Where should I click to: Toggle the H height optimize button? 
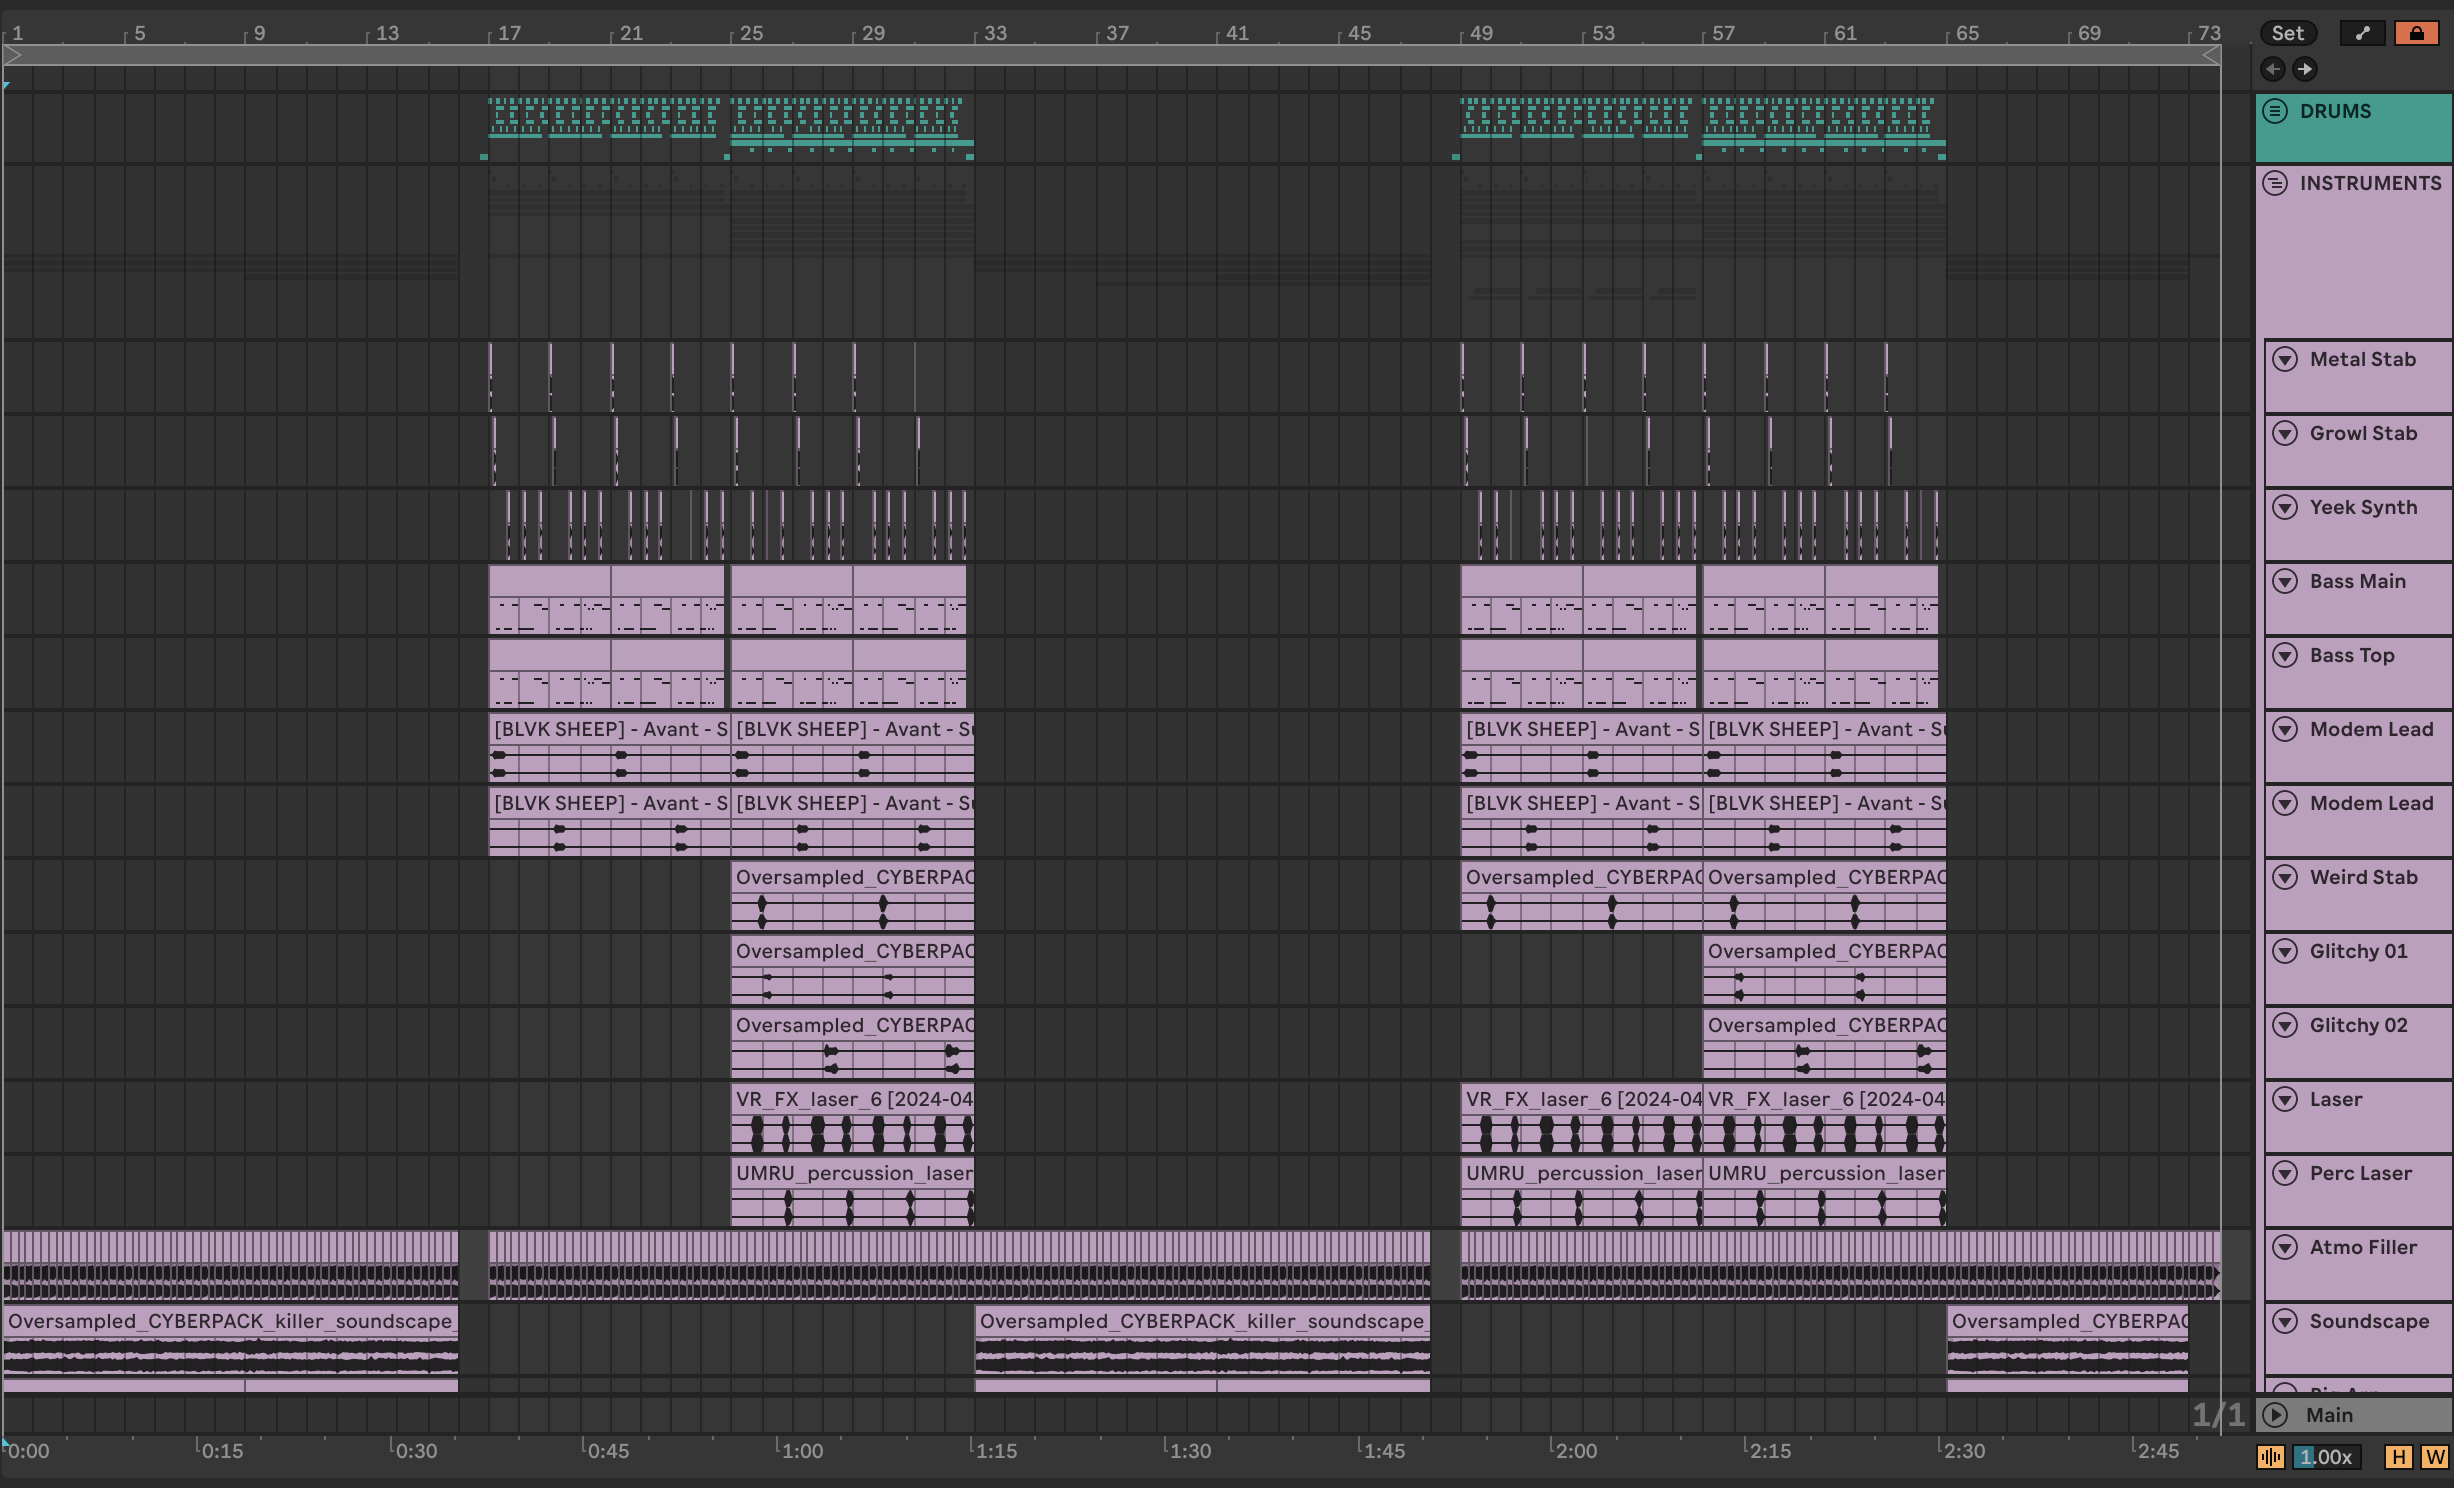pyautogui.click(x=2398, y=1457)
